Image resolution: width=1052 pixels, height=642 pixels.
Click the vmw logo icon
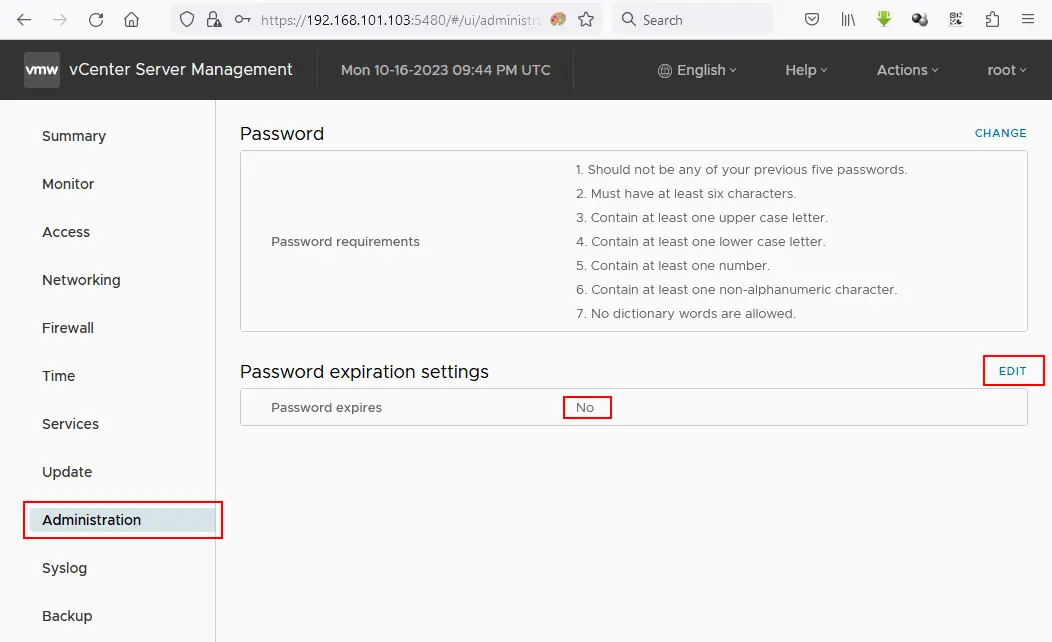point(40,69)
